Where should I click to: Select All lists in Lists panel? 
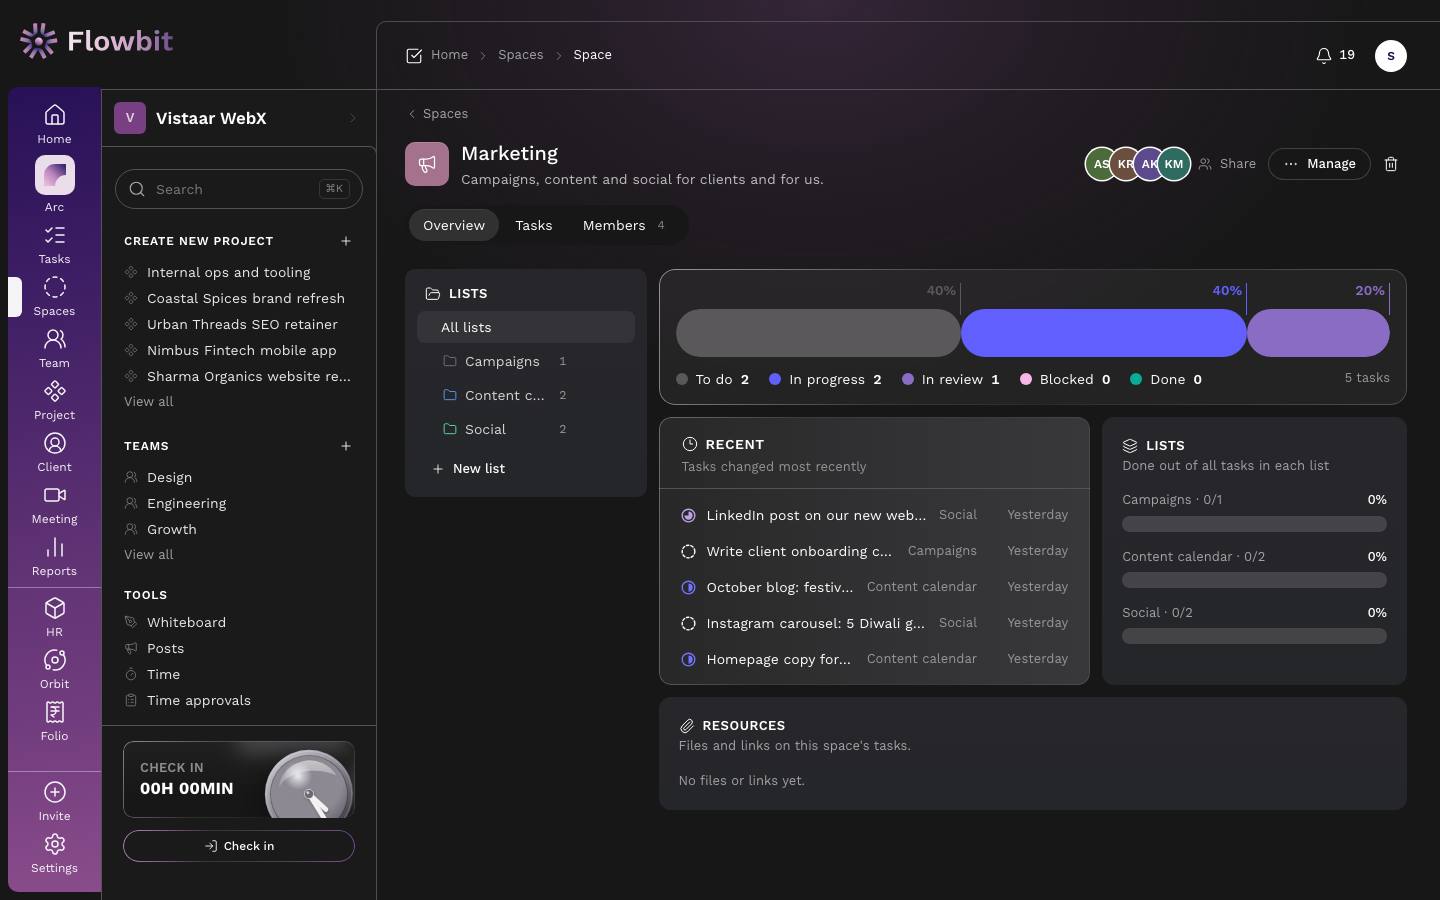tap(526, 327)
